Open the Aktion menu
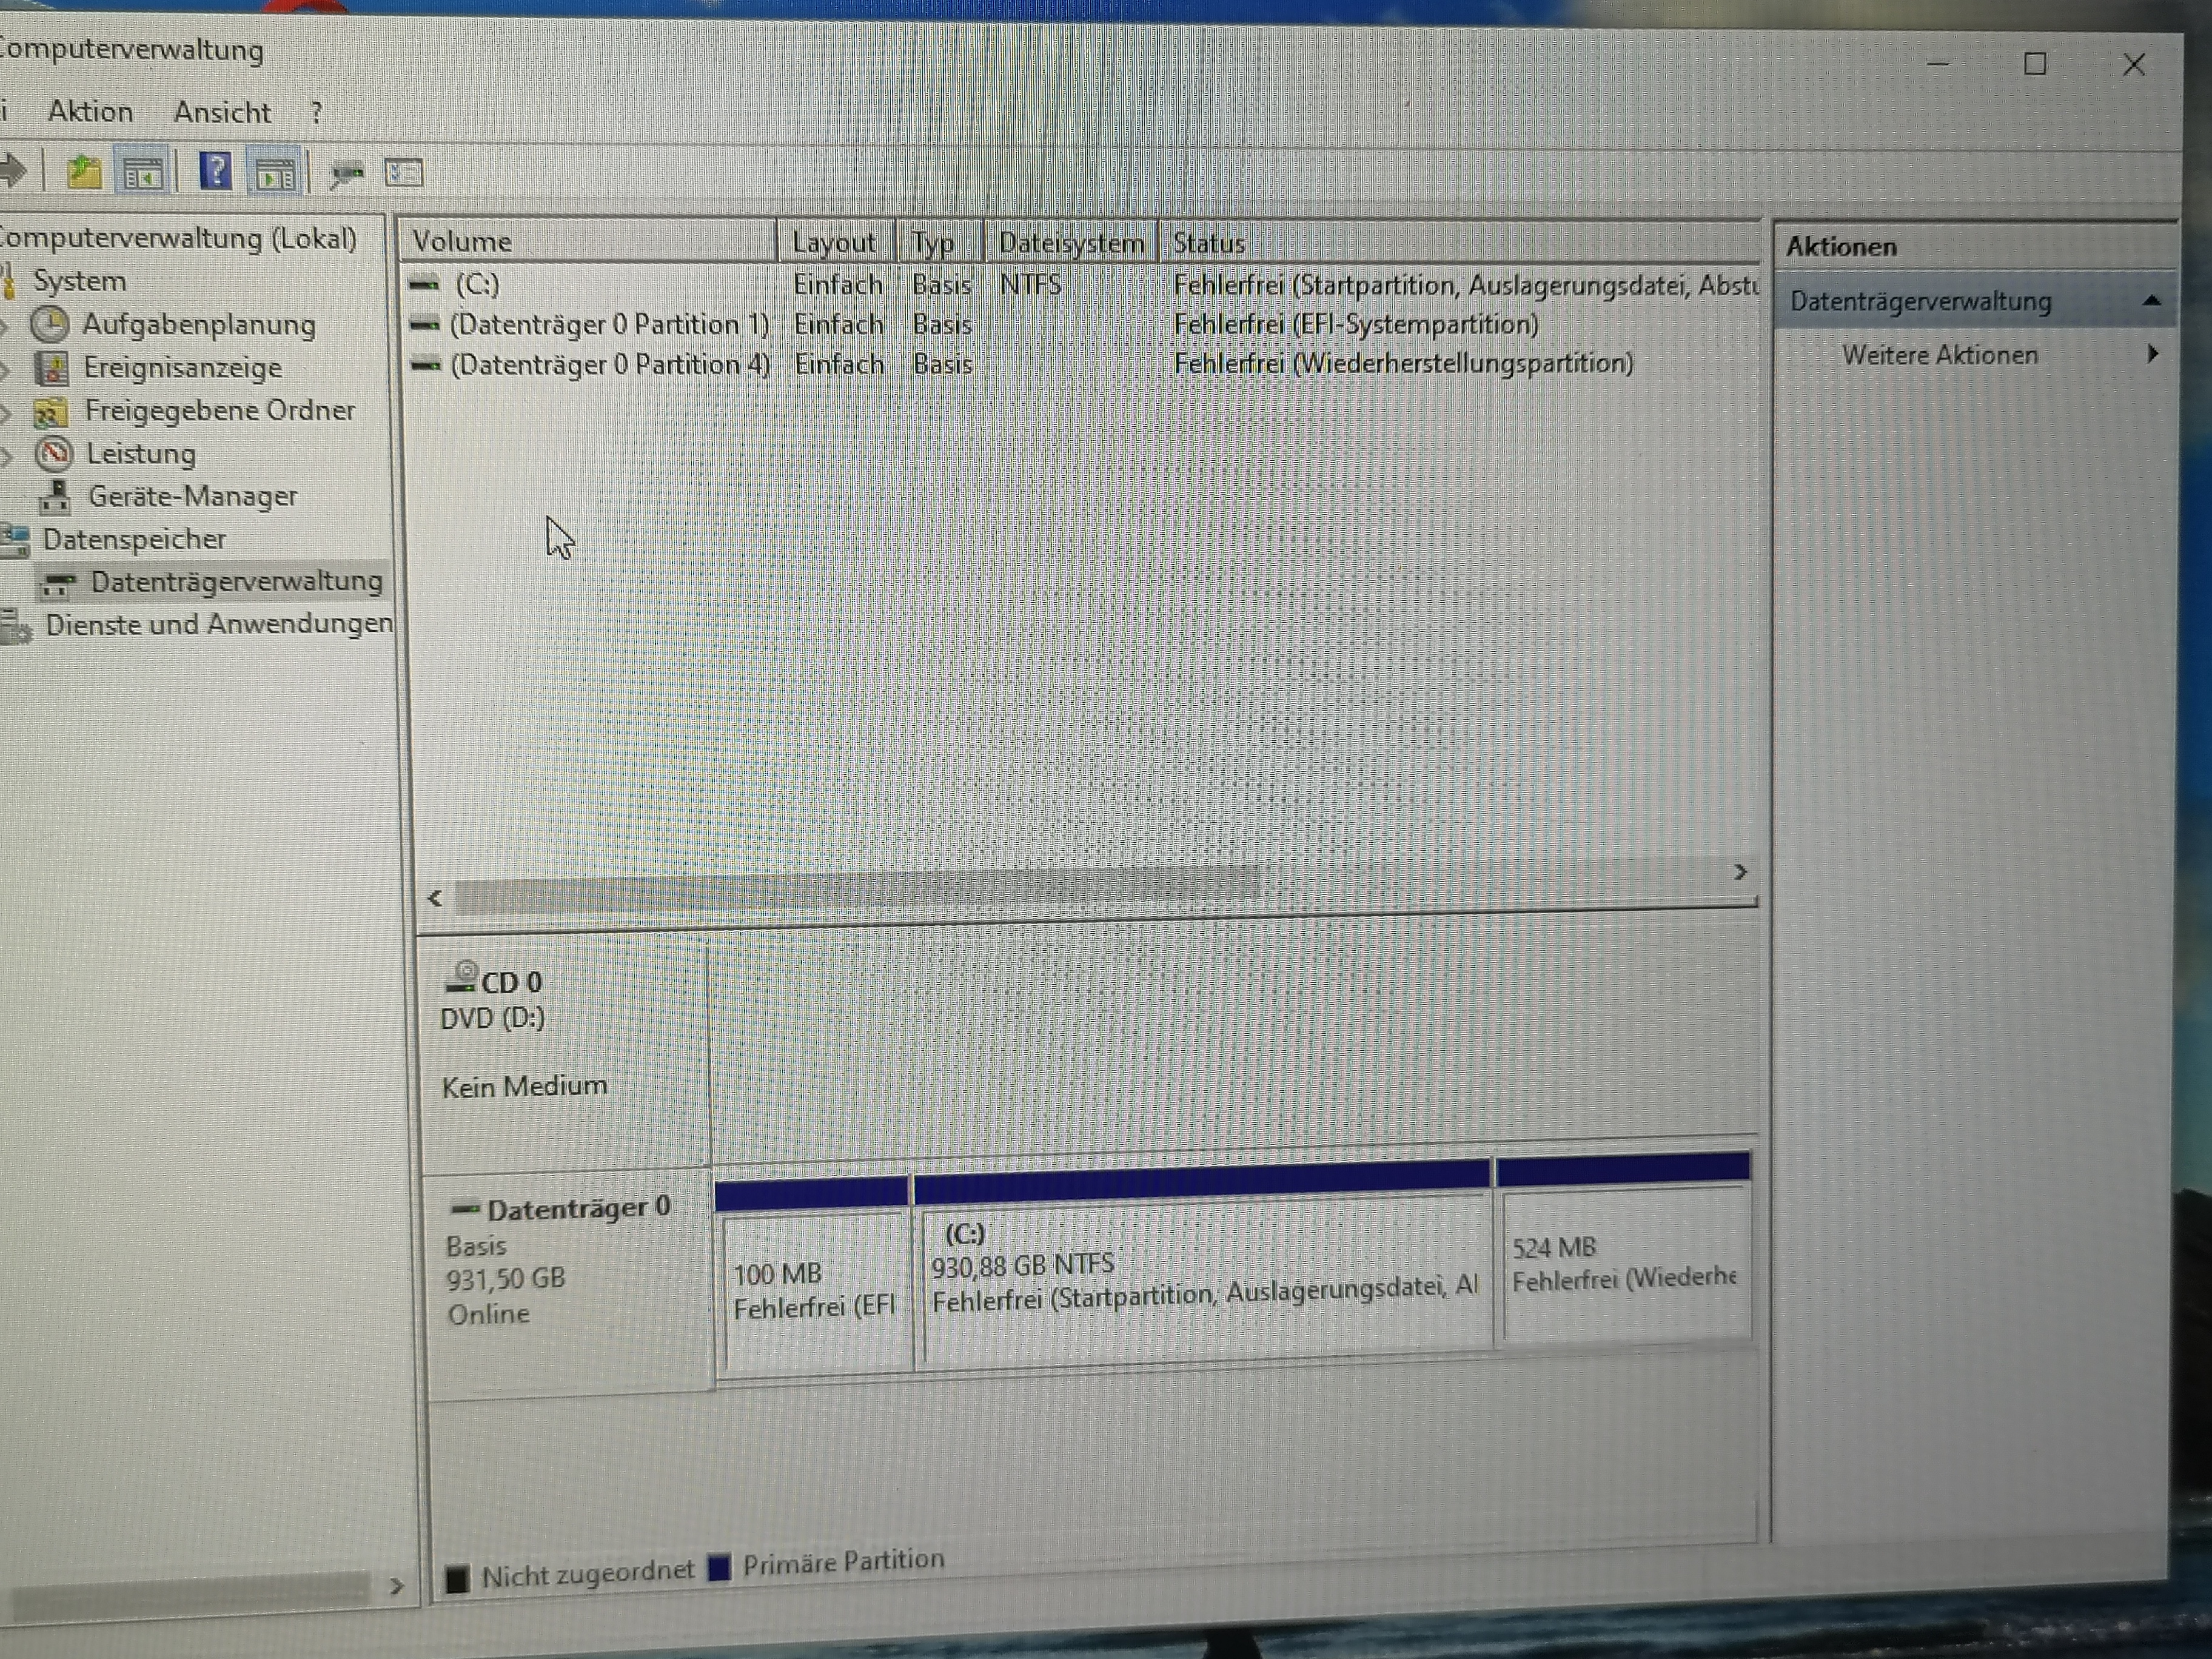Image resolution: width=2212 pixels, height=1659 pixels. coord(90,111)
